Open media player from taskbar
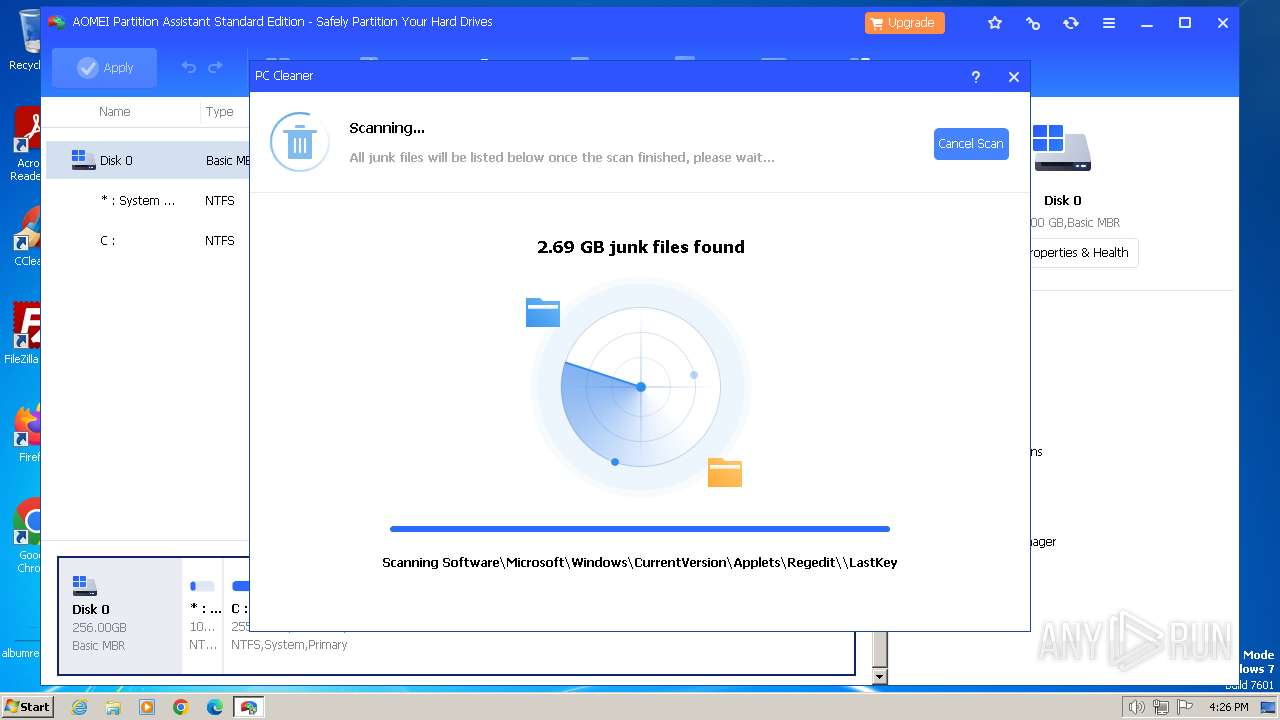 [x=147, y=707]
